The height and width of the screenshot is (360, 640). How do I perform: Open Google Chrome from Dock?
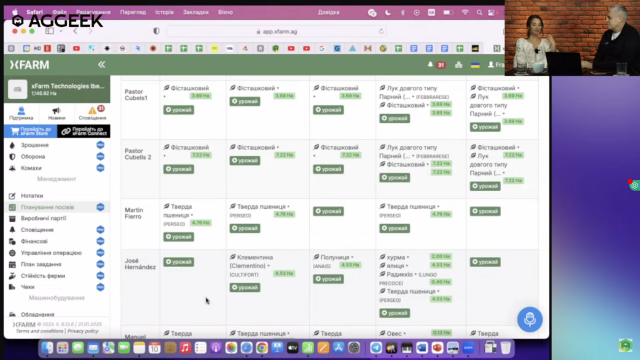pos(262,348)
